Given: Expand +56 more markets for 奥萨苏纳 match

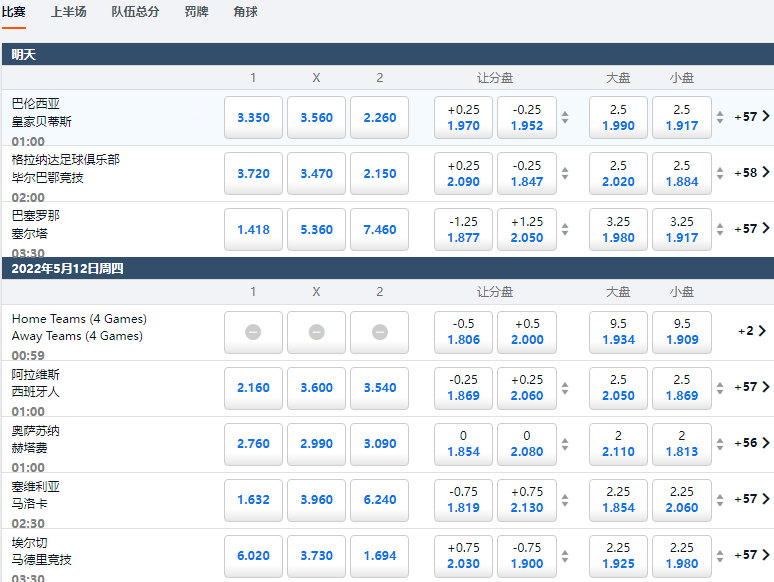Looking at the screenshot, I should click(x=751, y=443).
